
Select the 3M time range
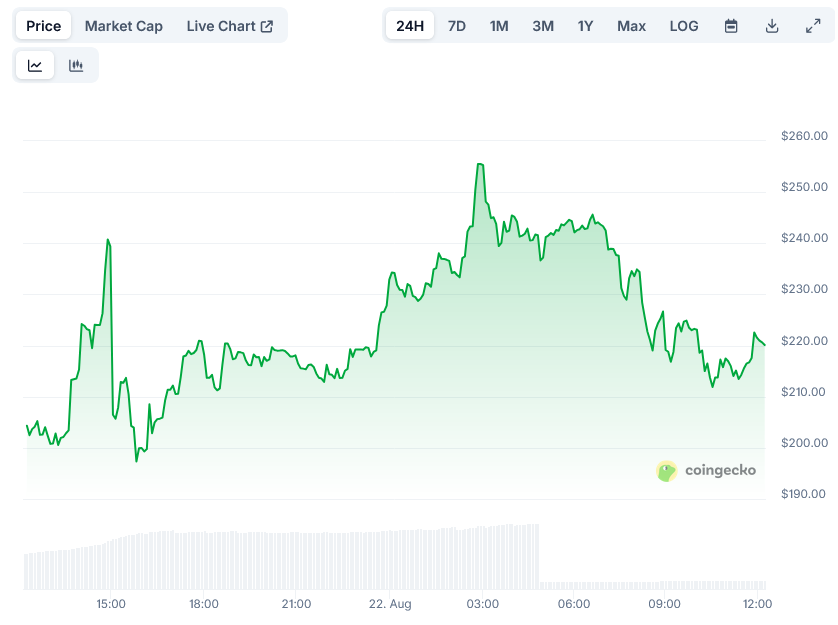(x=543, y=26)
